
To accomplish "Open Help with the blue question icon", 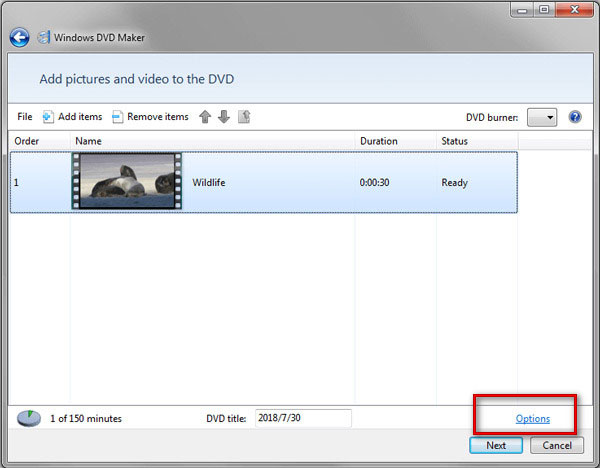I will (x=575, y=117).
